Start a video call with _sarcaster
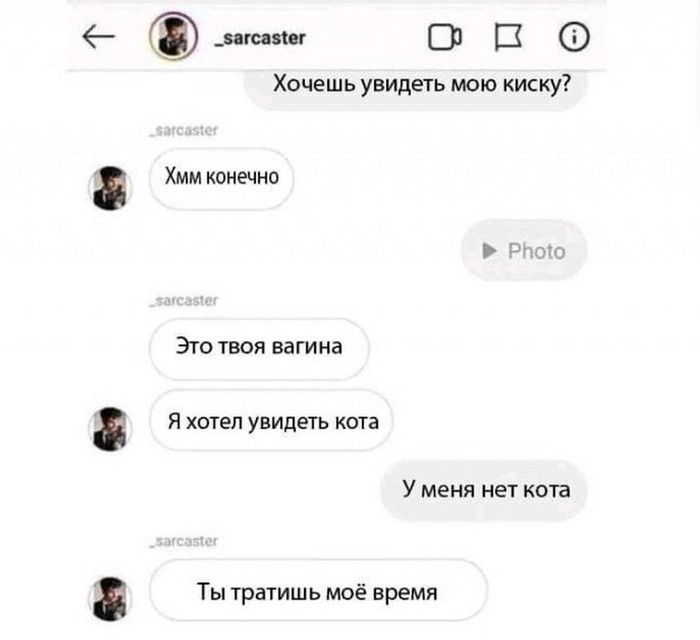The width and height of the screenshot is (700, 640). tap(445, 37)
